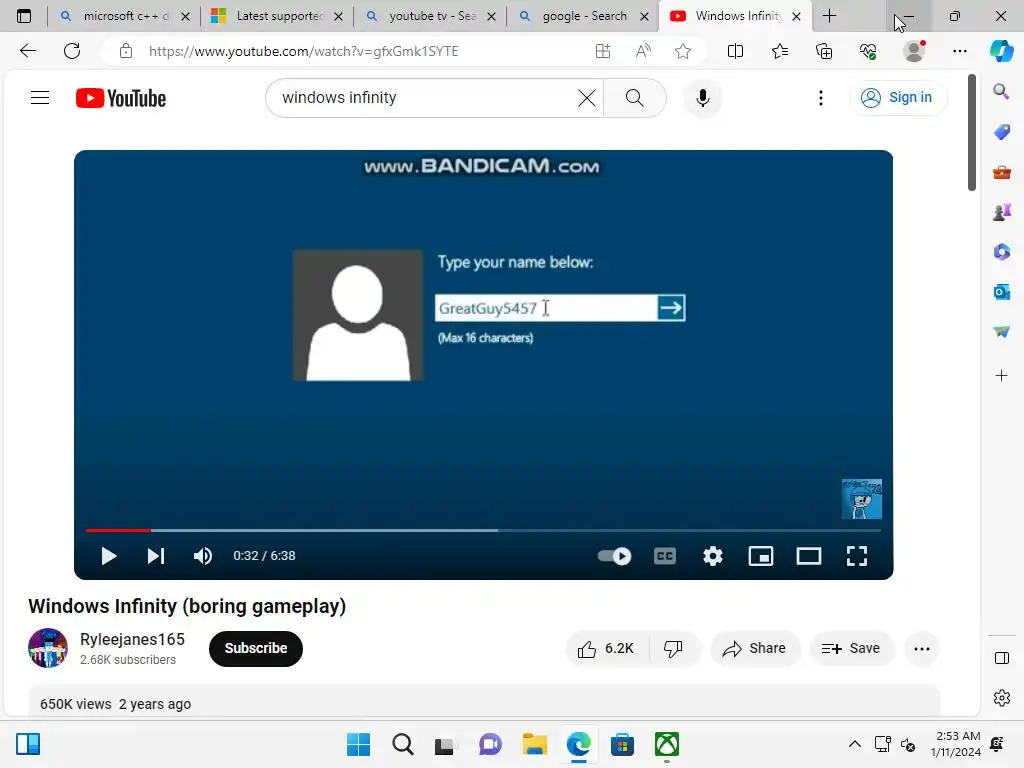Go back to the previous page
The height and width of the screenshot is (768, 1024).
pyautogui.click(x=28, y=51)
